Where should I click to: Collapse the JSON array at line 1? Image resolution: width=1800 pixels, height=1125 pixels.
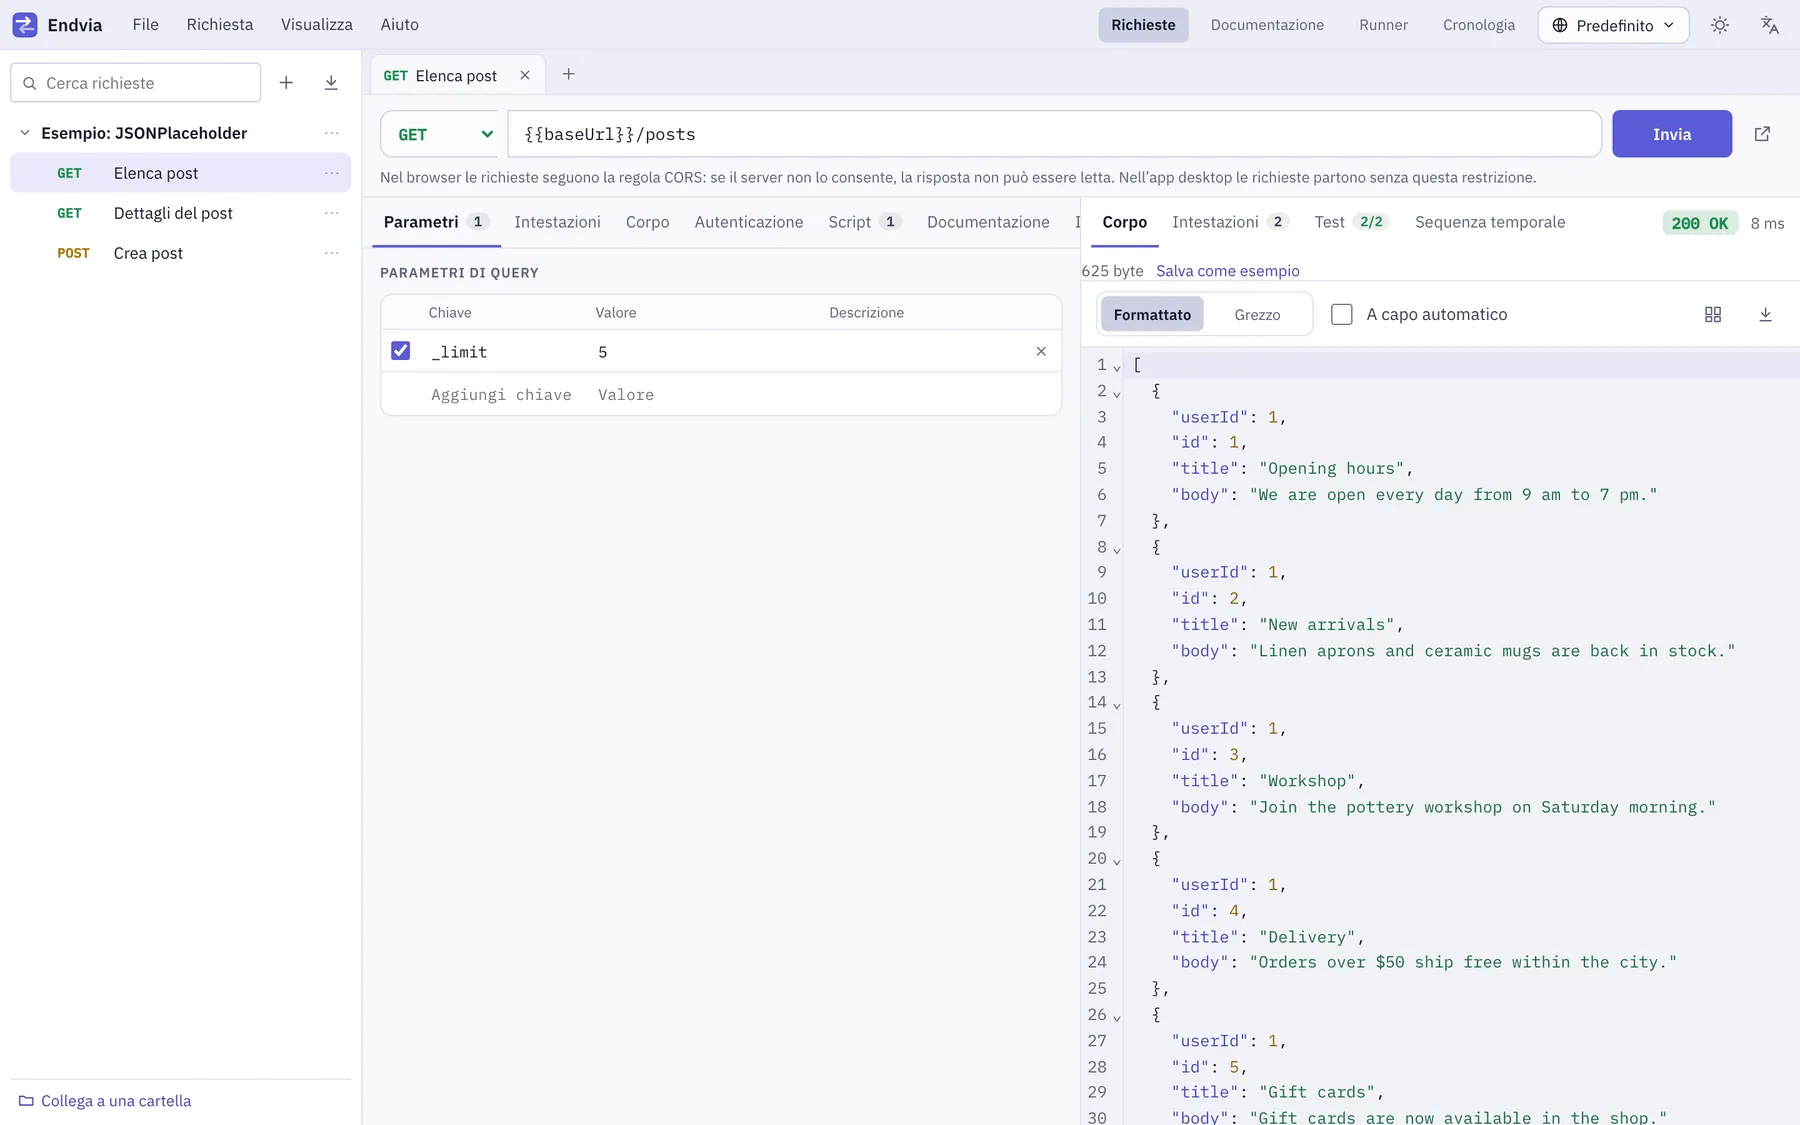pyautogui.click(x=1117, y=367)
